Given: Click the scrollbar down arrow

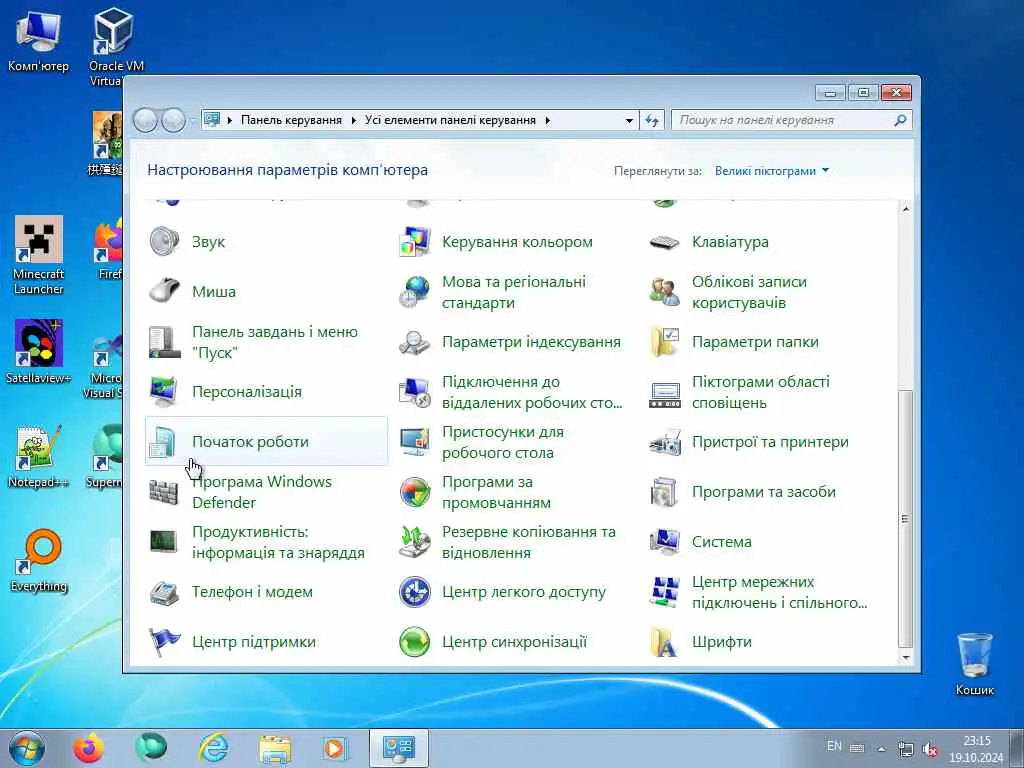Looking at the screenshot, I should point(905,657).
